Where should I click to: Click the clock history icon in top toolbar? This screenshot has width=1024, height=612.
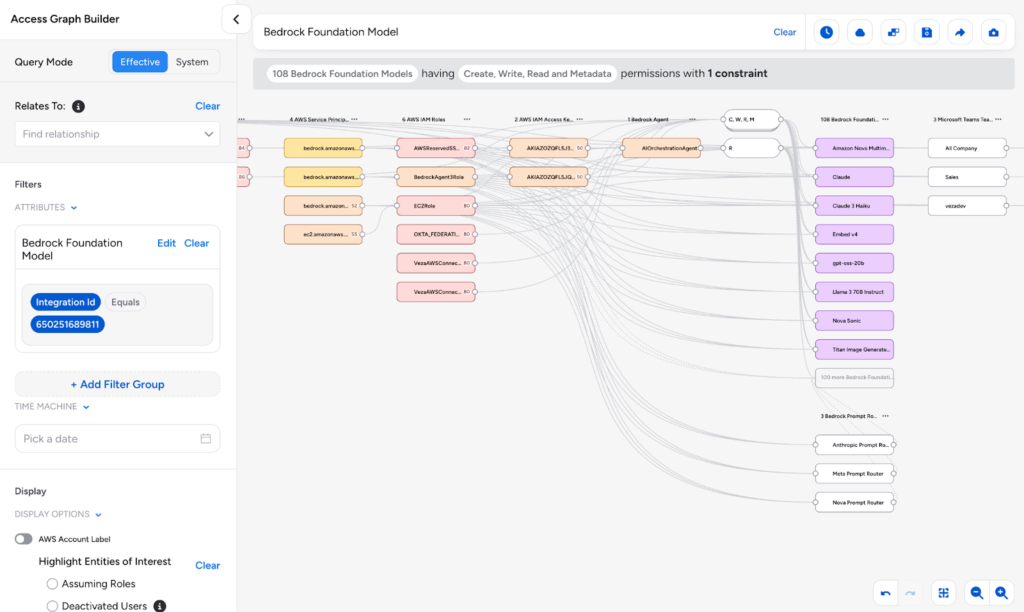[826, 32]
